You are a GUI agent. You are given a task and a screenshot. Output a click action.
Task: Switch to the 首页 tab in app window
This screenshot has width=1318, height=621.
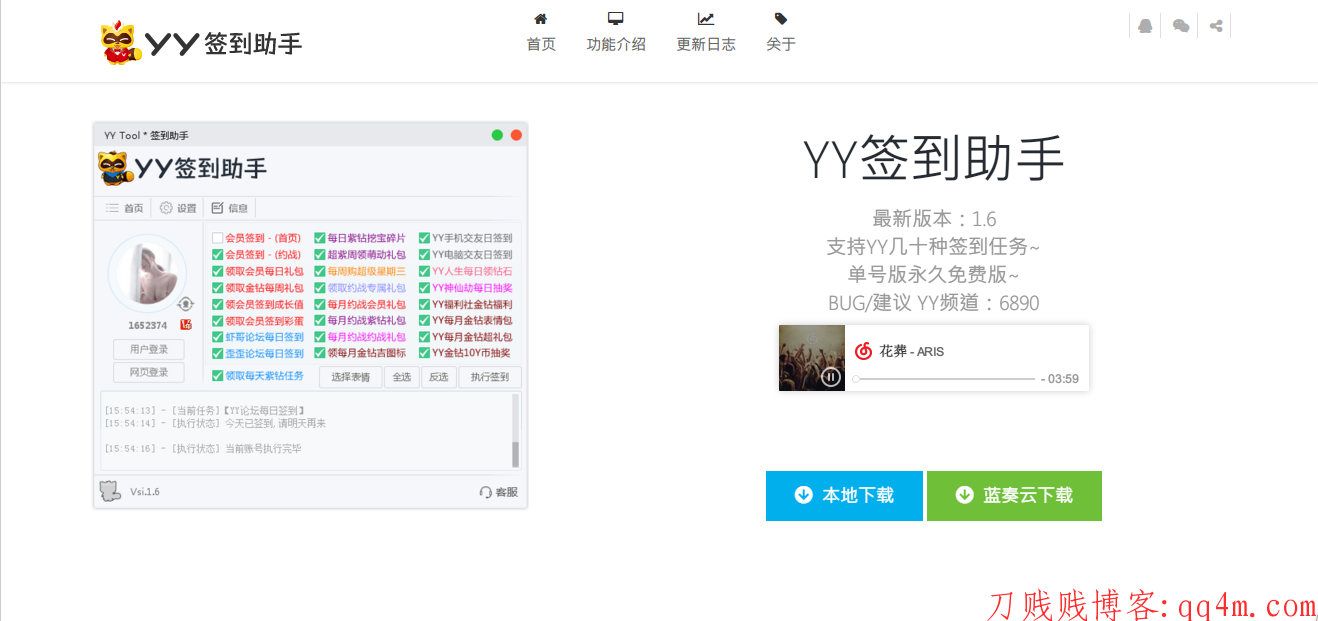pos(125,208)
